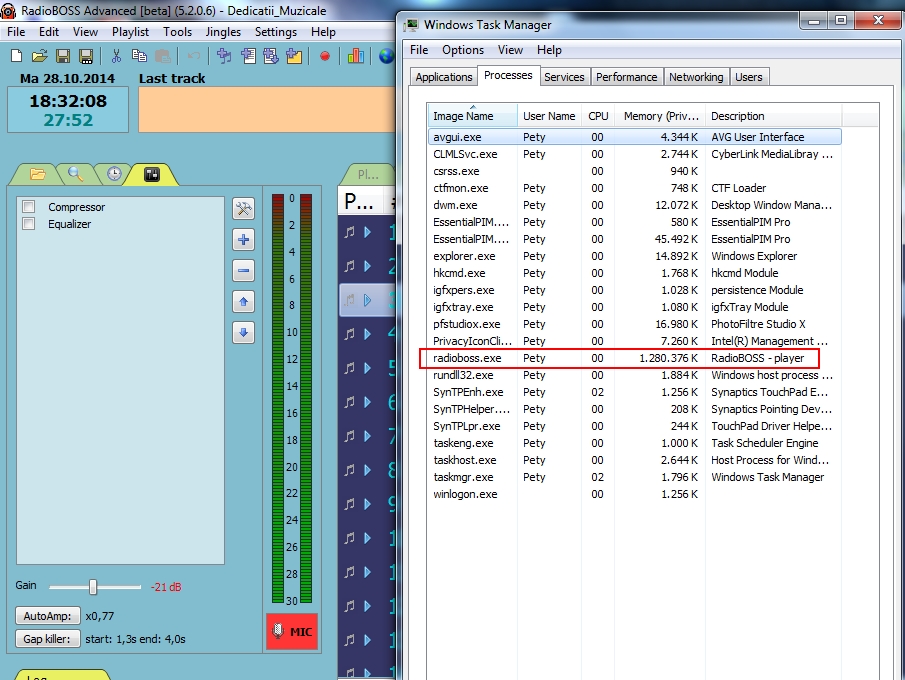
Task: Click the greyed-out Paste clipboard icon
Action: [163, 56]
